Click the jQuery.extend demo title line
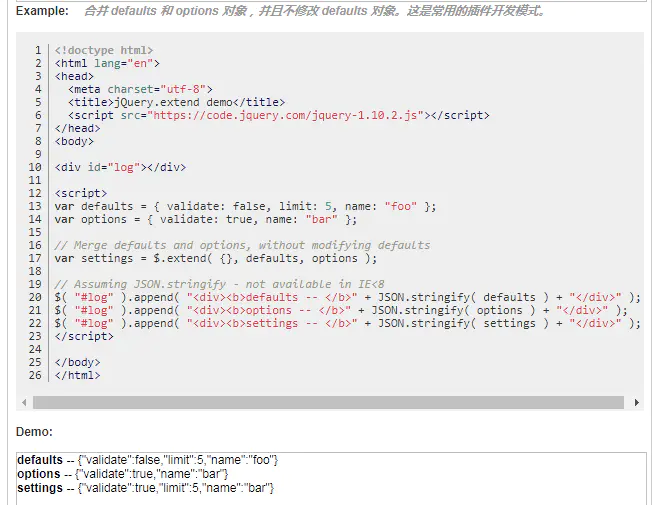Image resolution: width=655 pixels, height=505 pixels. click(176, 102)
